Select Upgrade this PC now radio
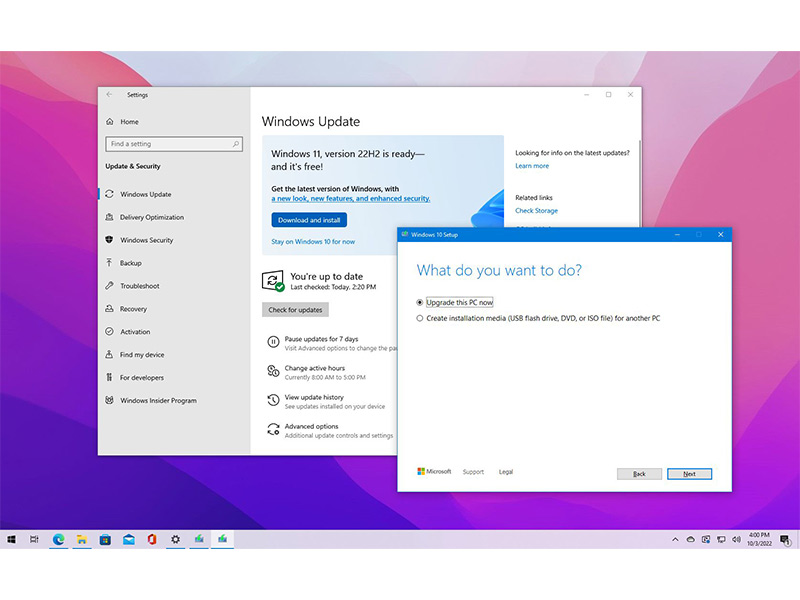 click(x=419, y=303)
